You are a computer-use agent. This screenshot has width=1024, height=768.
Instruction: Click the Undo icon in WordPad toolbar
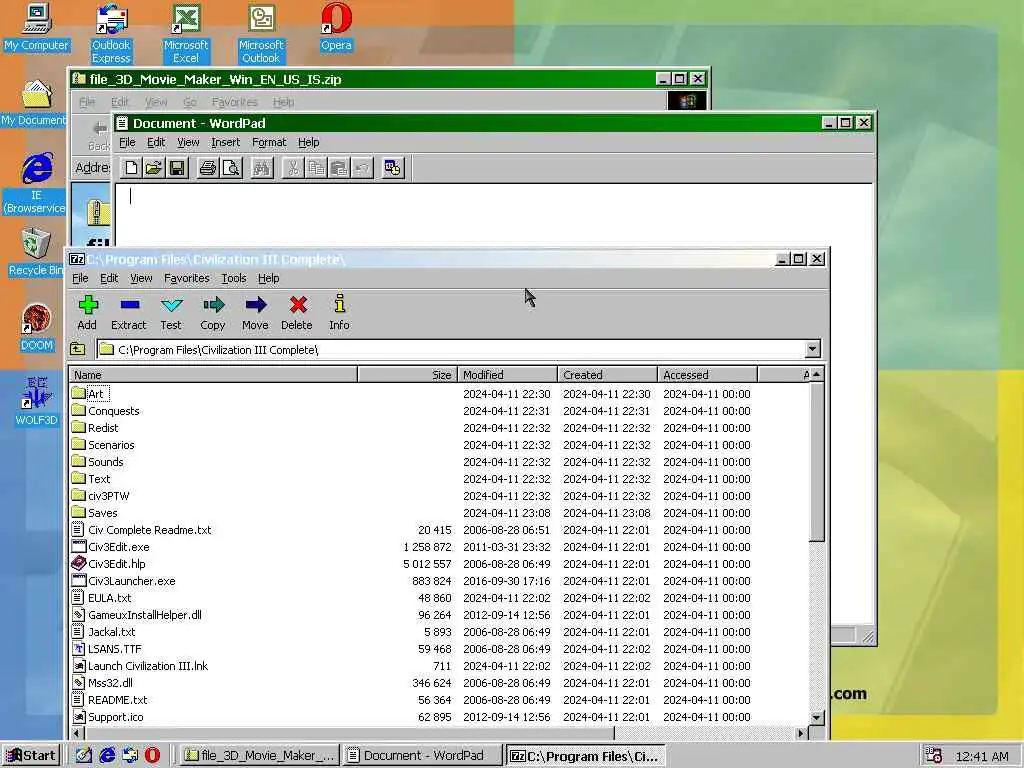pos(361,168)
